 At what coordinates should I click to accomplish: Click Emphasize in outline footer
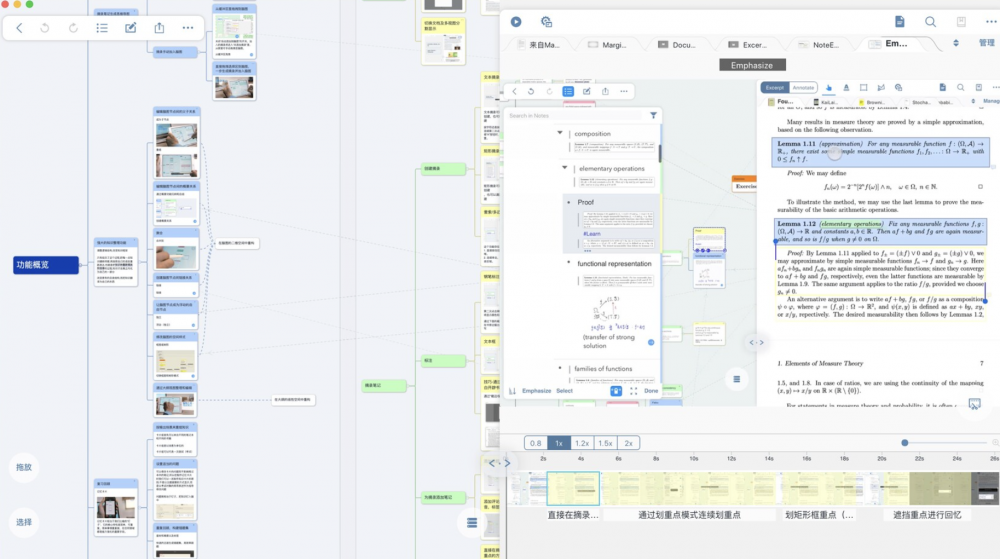tap(536, 391)
